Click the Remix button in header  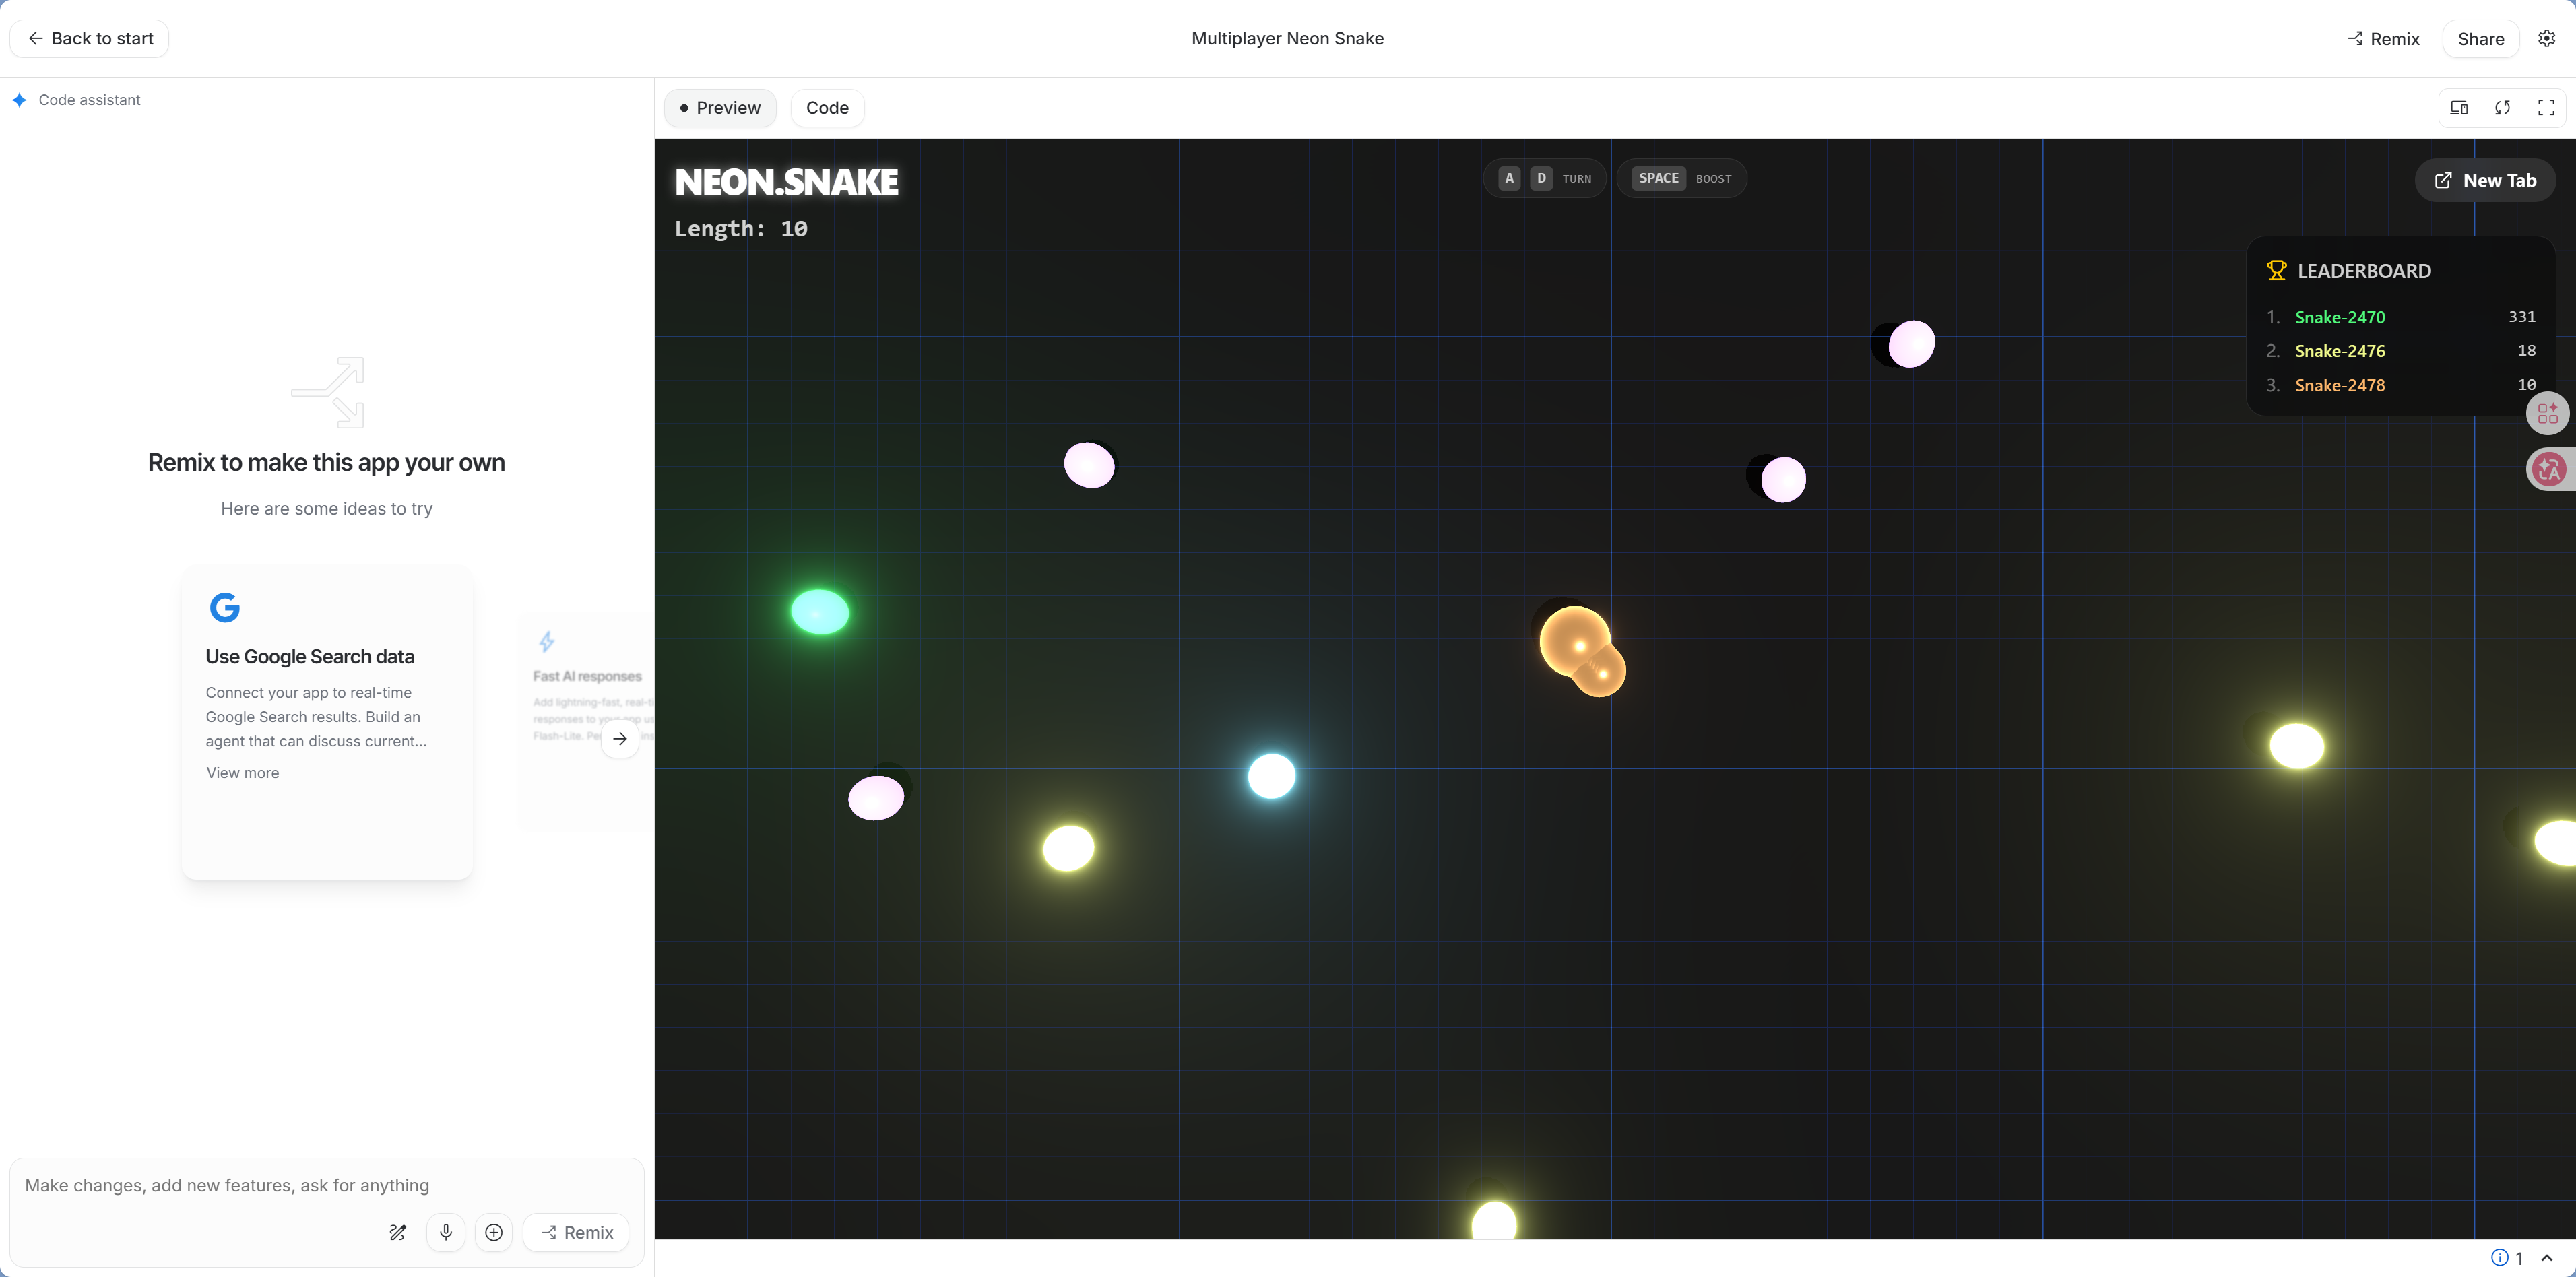coord(2384,39)
